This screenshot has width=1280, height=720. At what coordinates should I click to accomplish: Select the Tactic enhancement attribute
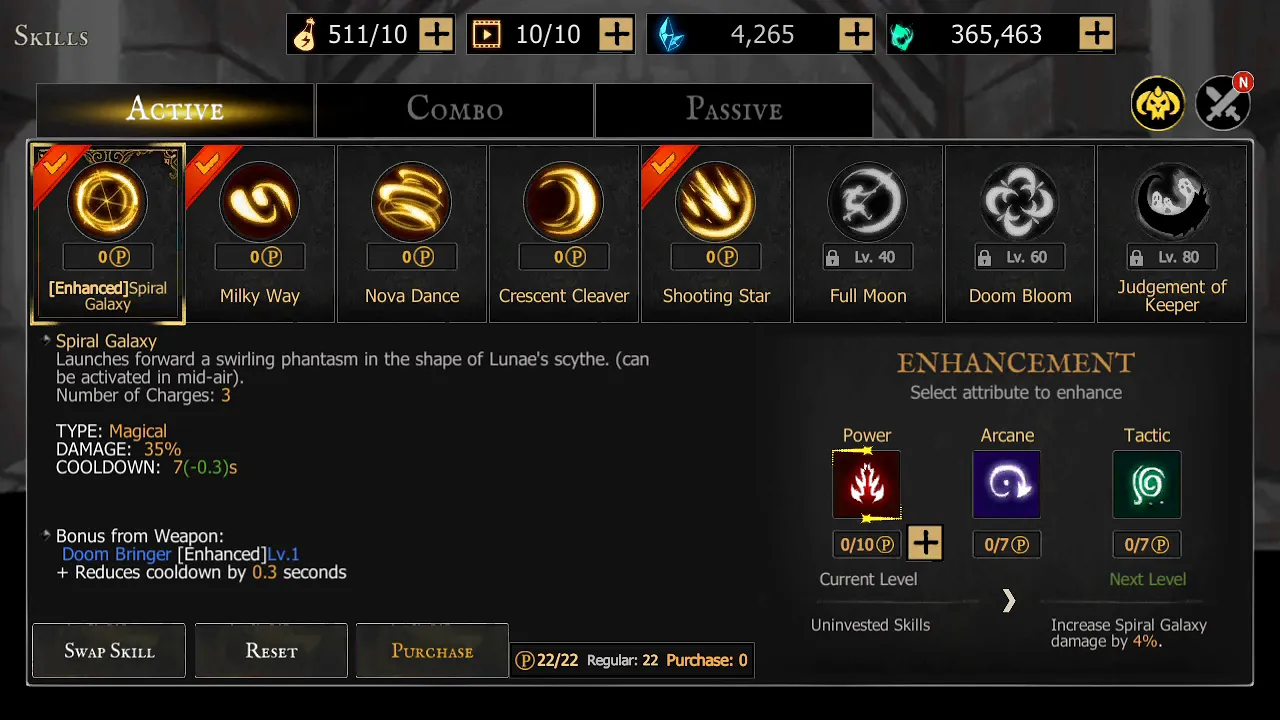pos(1147,485)
